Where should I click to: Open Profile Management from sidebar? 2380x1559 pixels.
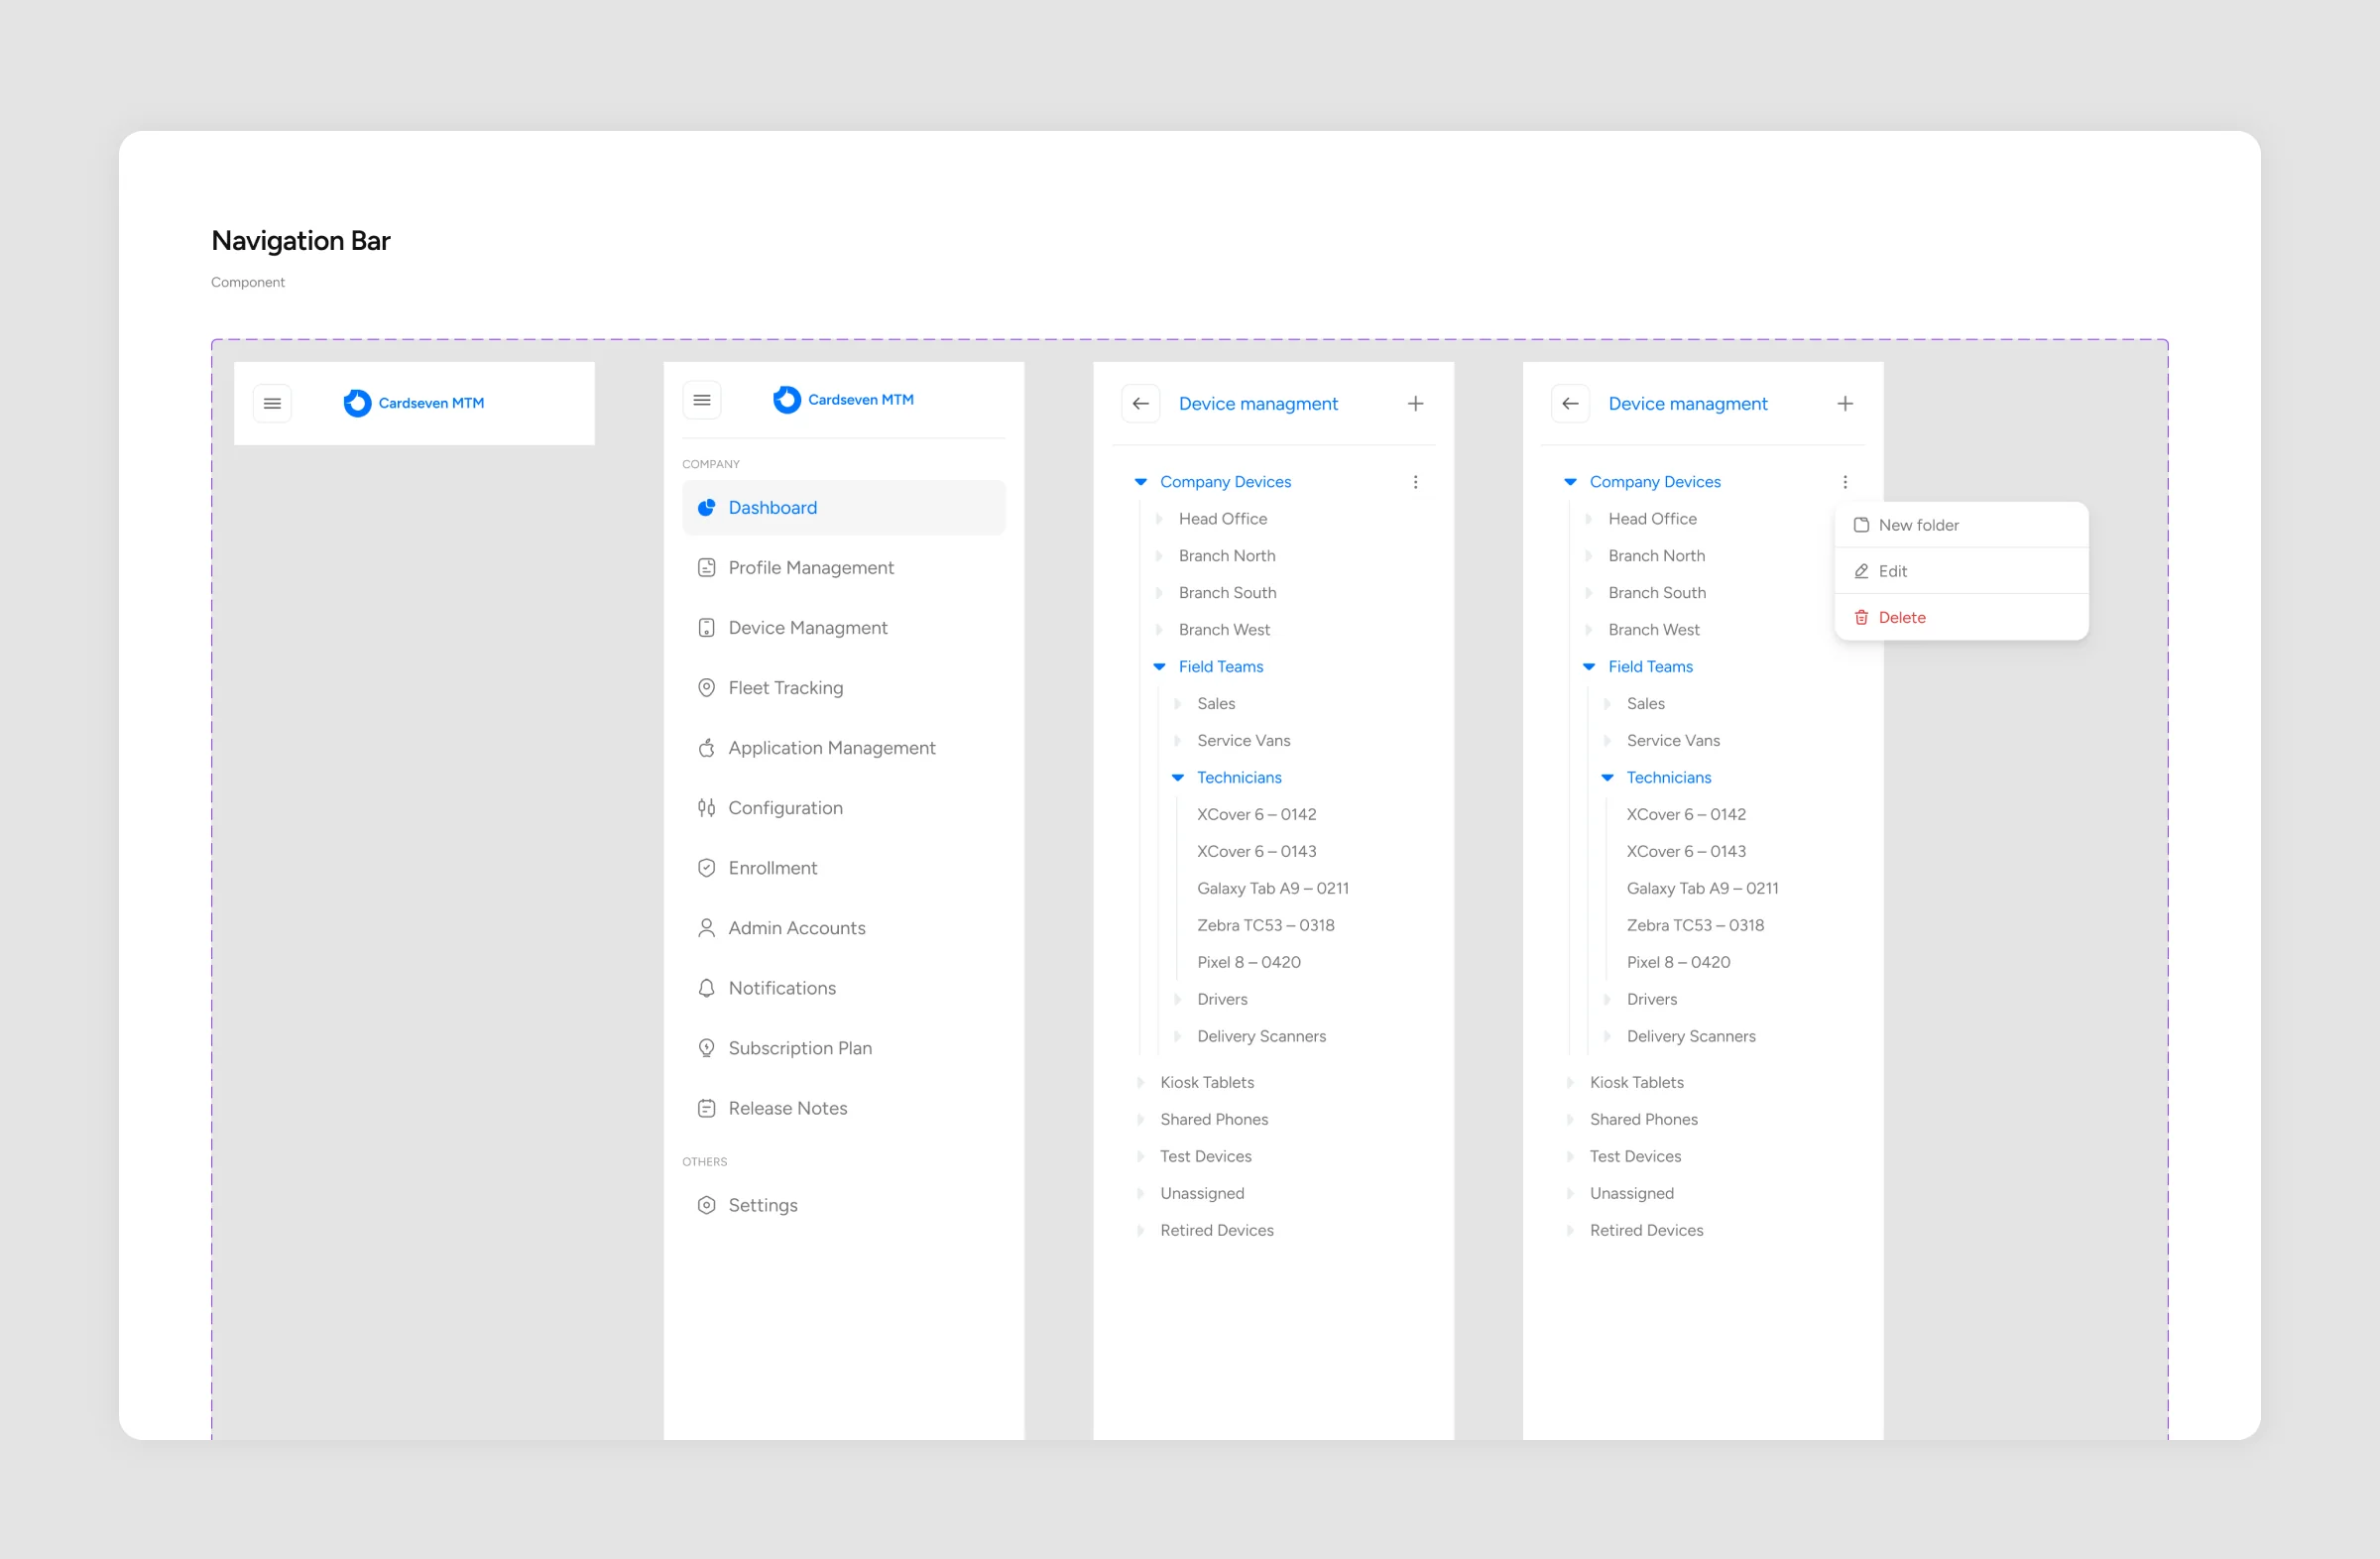click(x=844, y=567)
